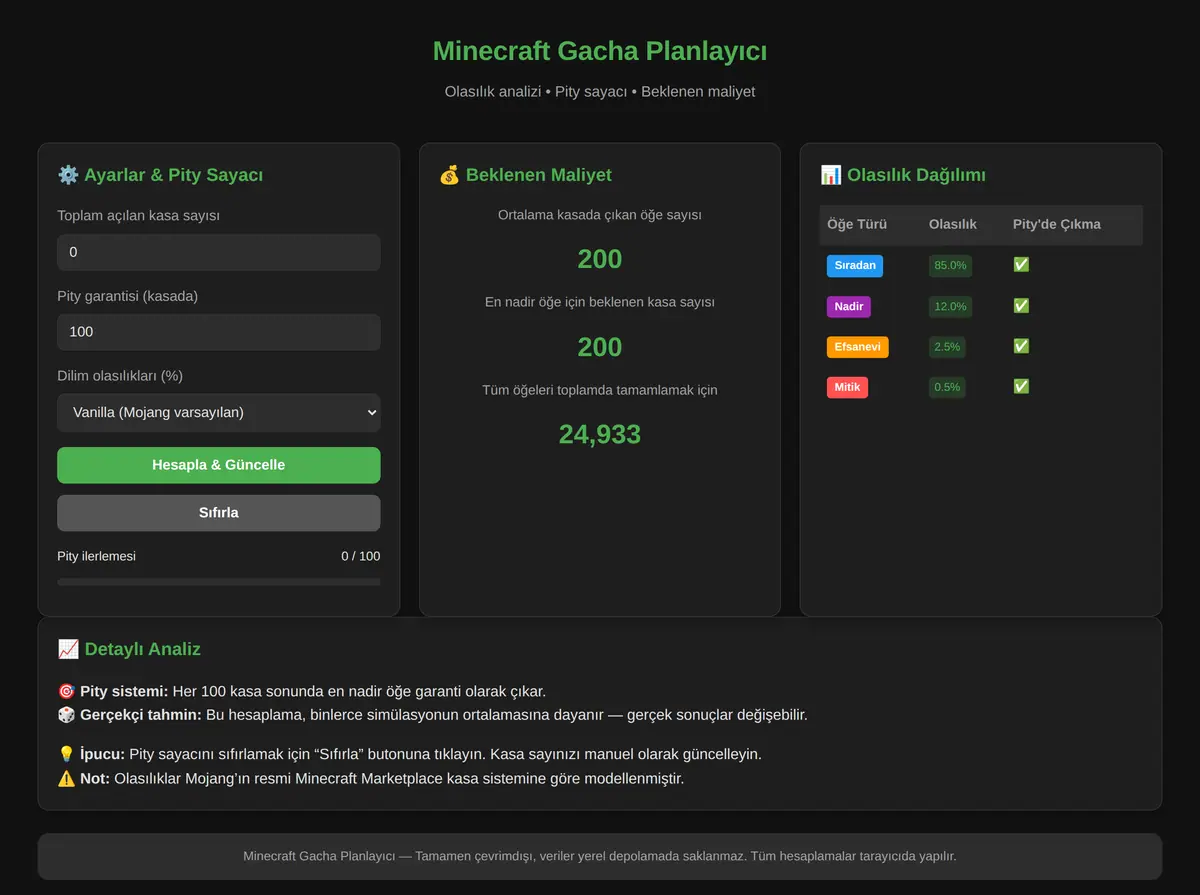Click the green checkmark in the Nadir row
Screen dimensions: 1200x895
coord(1021,306)
